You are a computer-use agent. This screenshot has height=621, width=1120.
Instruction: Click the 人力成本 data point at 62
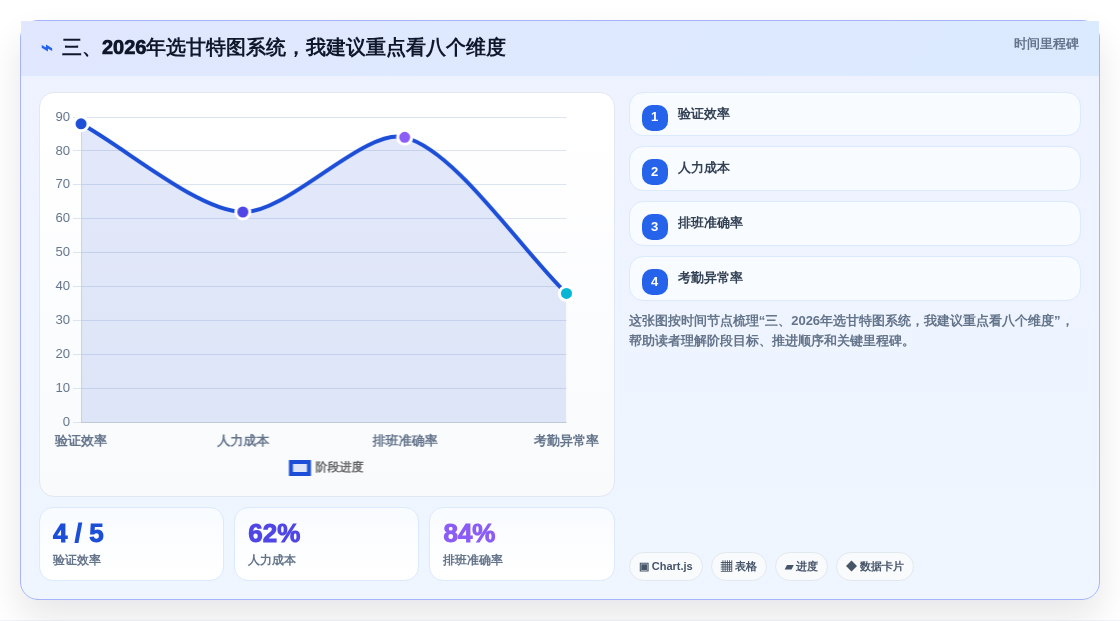tap(243, 212)
